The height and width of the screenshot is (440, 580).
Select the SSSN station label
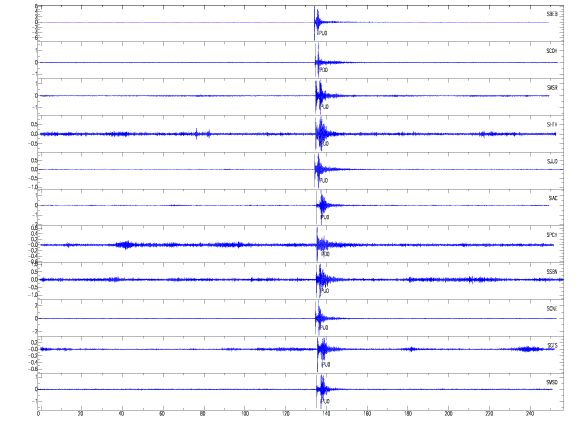click(x=552, y=272)
